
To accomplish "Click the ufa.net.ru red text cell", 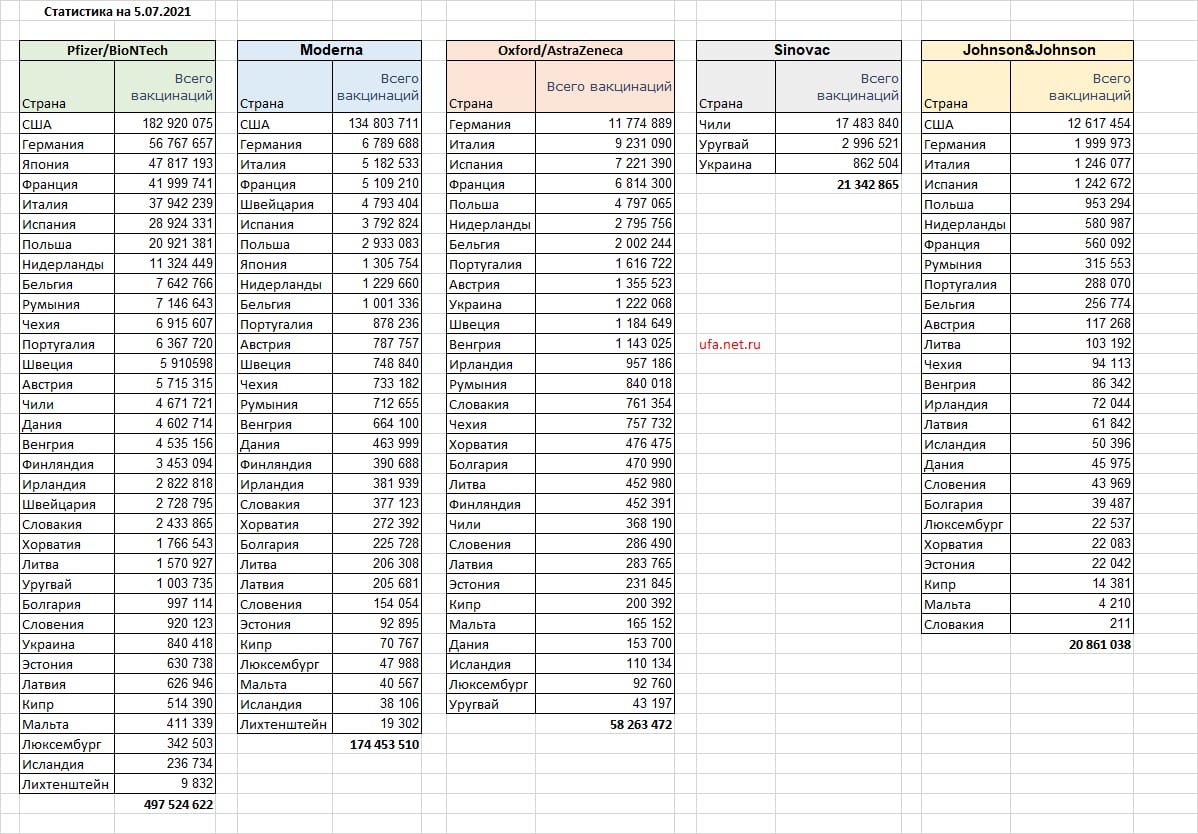I will point(736,344).
